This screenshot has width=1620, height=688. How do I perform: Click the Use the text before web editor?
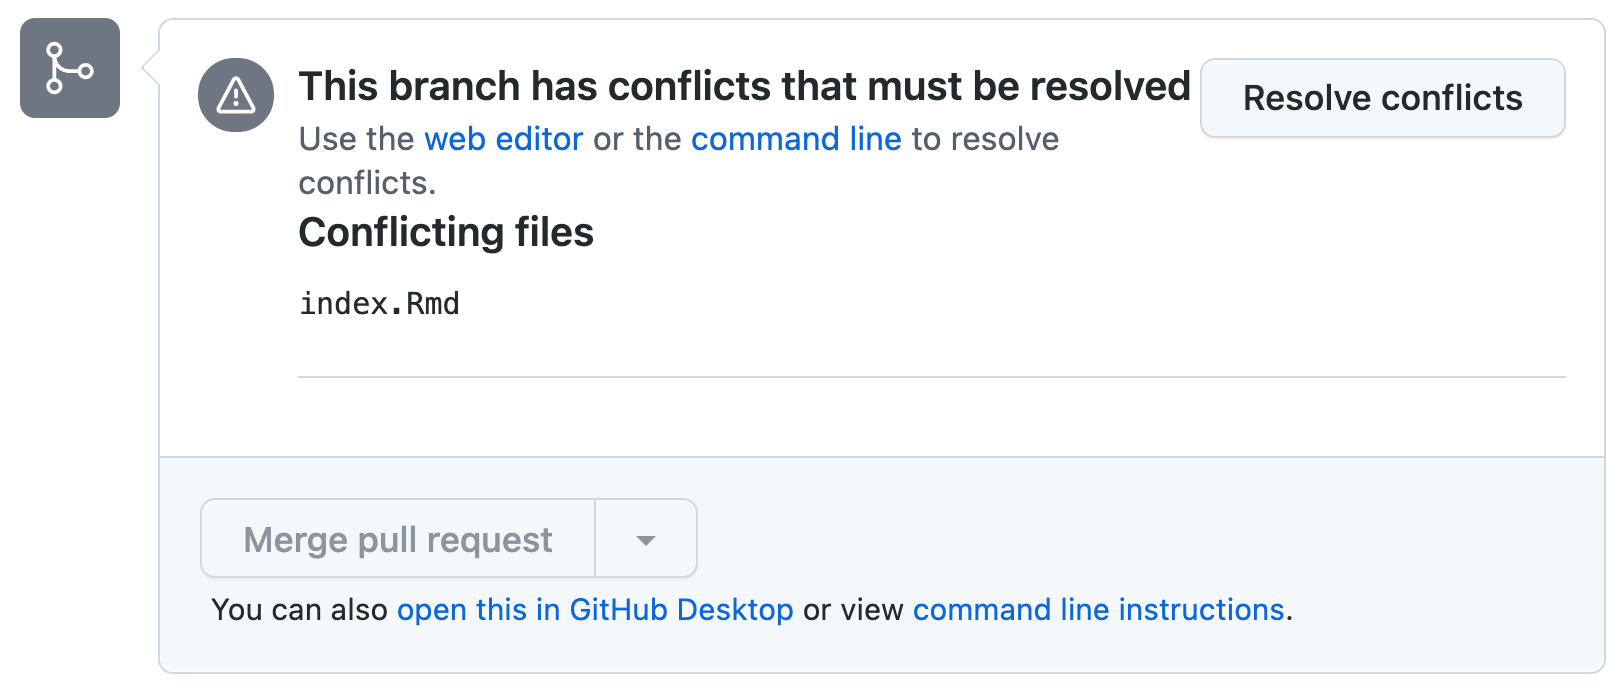tap(356, 139)
